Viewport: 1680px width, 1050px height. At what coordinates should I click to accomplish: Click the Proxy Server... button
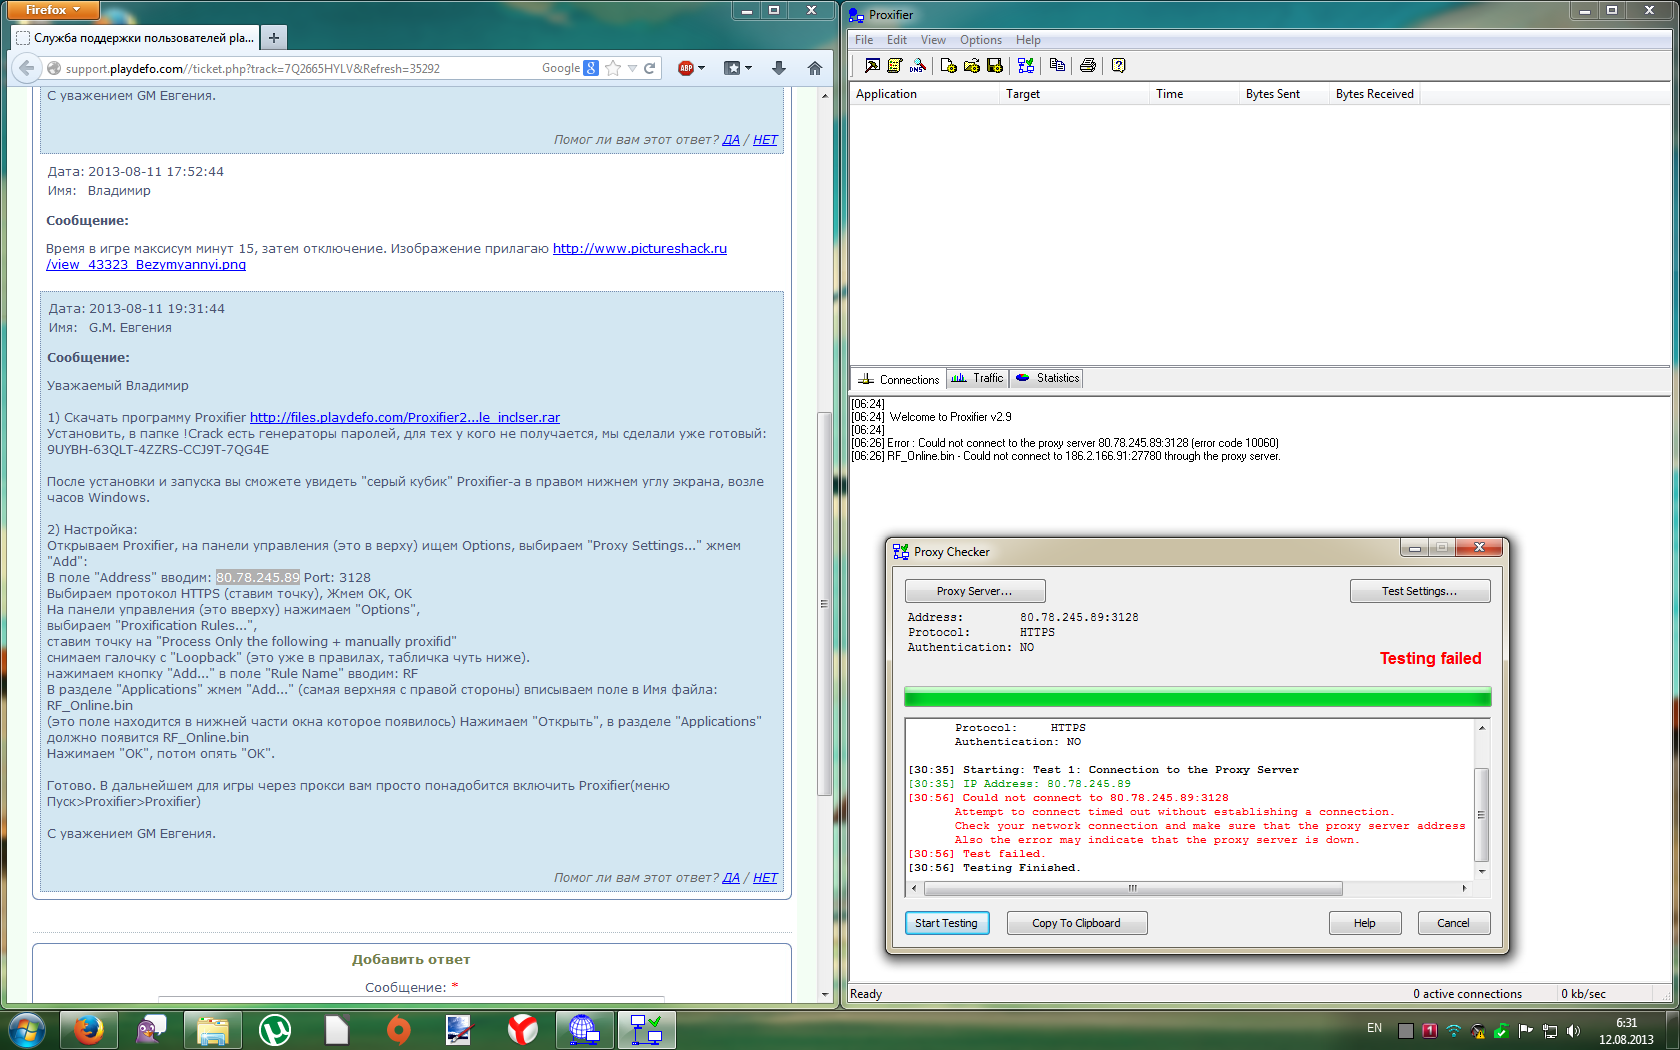(975, 591)
